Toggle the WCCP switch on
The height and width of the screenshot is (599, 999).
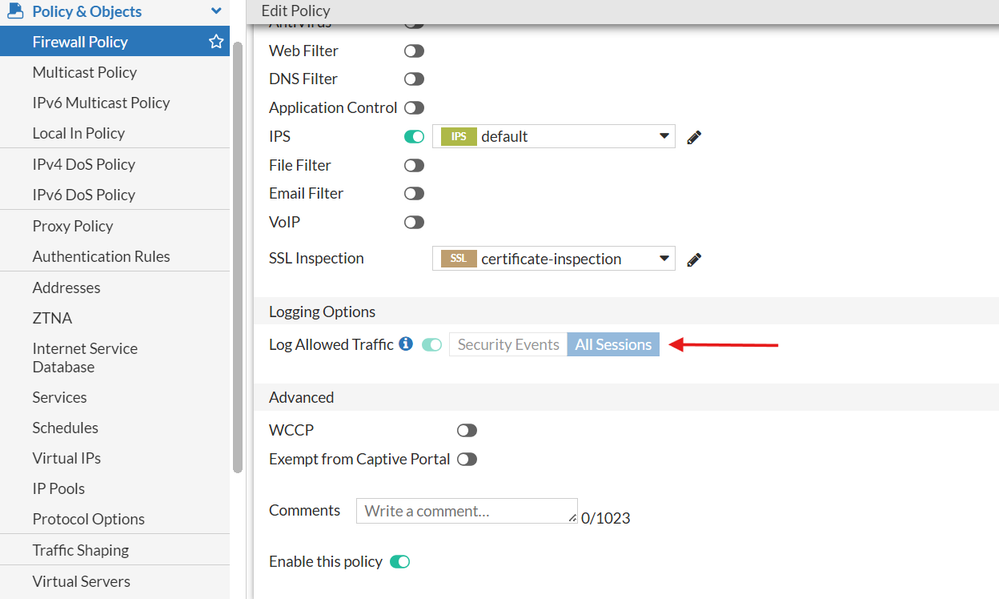coord(466,430)
